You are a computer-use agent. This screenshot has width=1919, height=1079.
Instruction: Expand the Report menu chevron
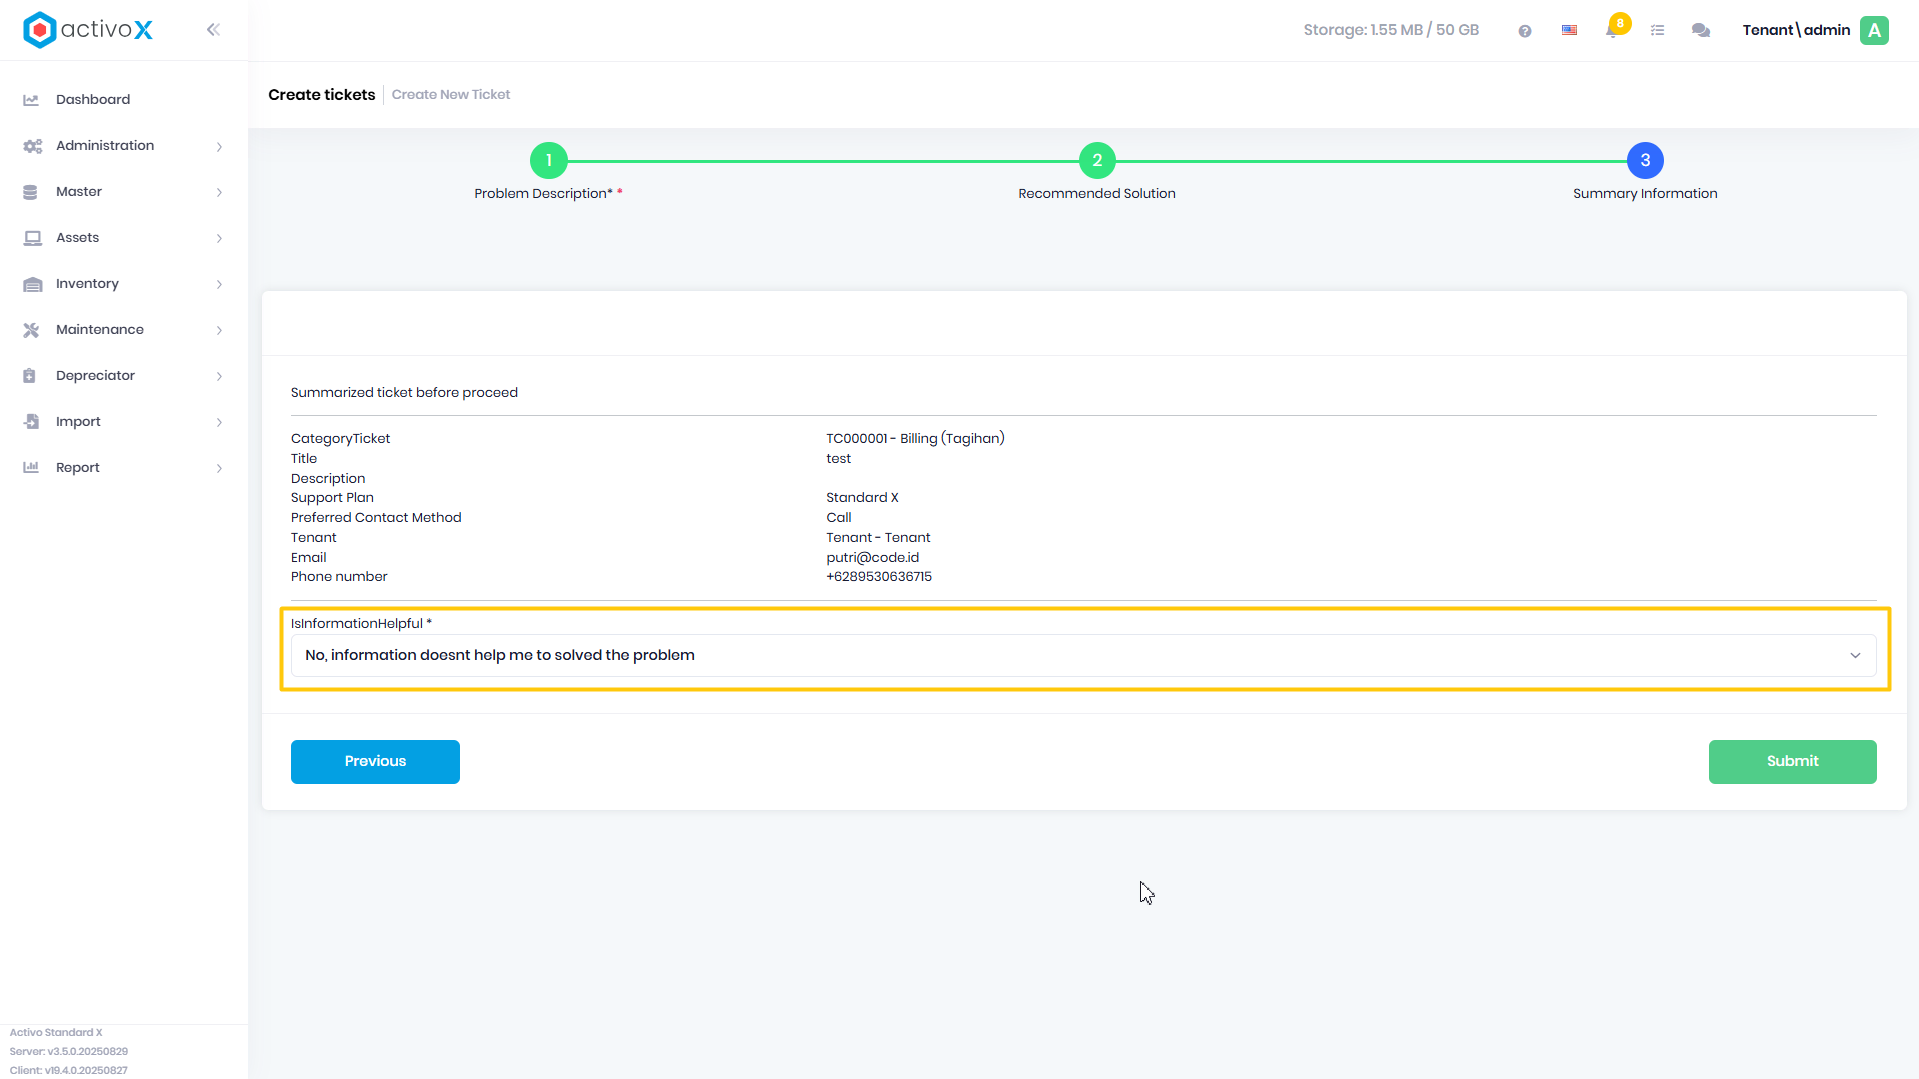pyautogui.click(x=219, y=469)
